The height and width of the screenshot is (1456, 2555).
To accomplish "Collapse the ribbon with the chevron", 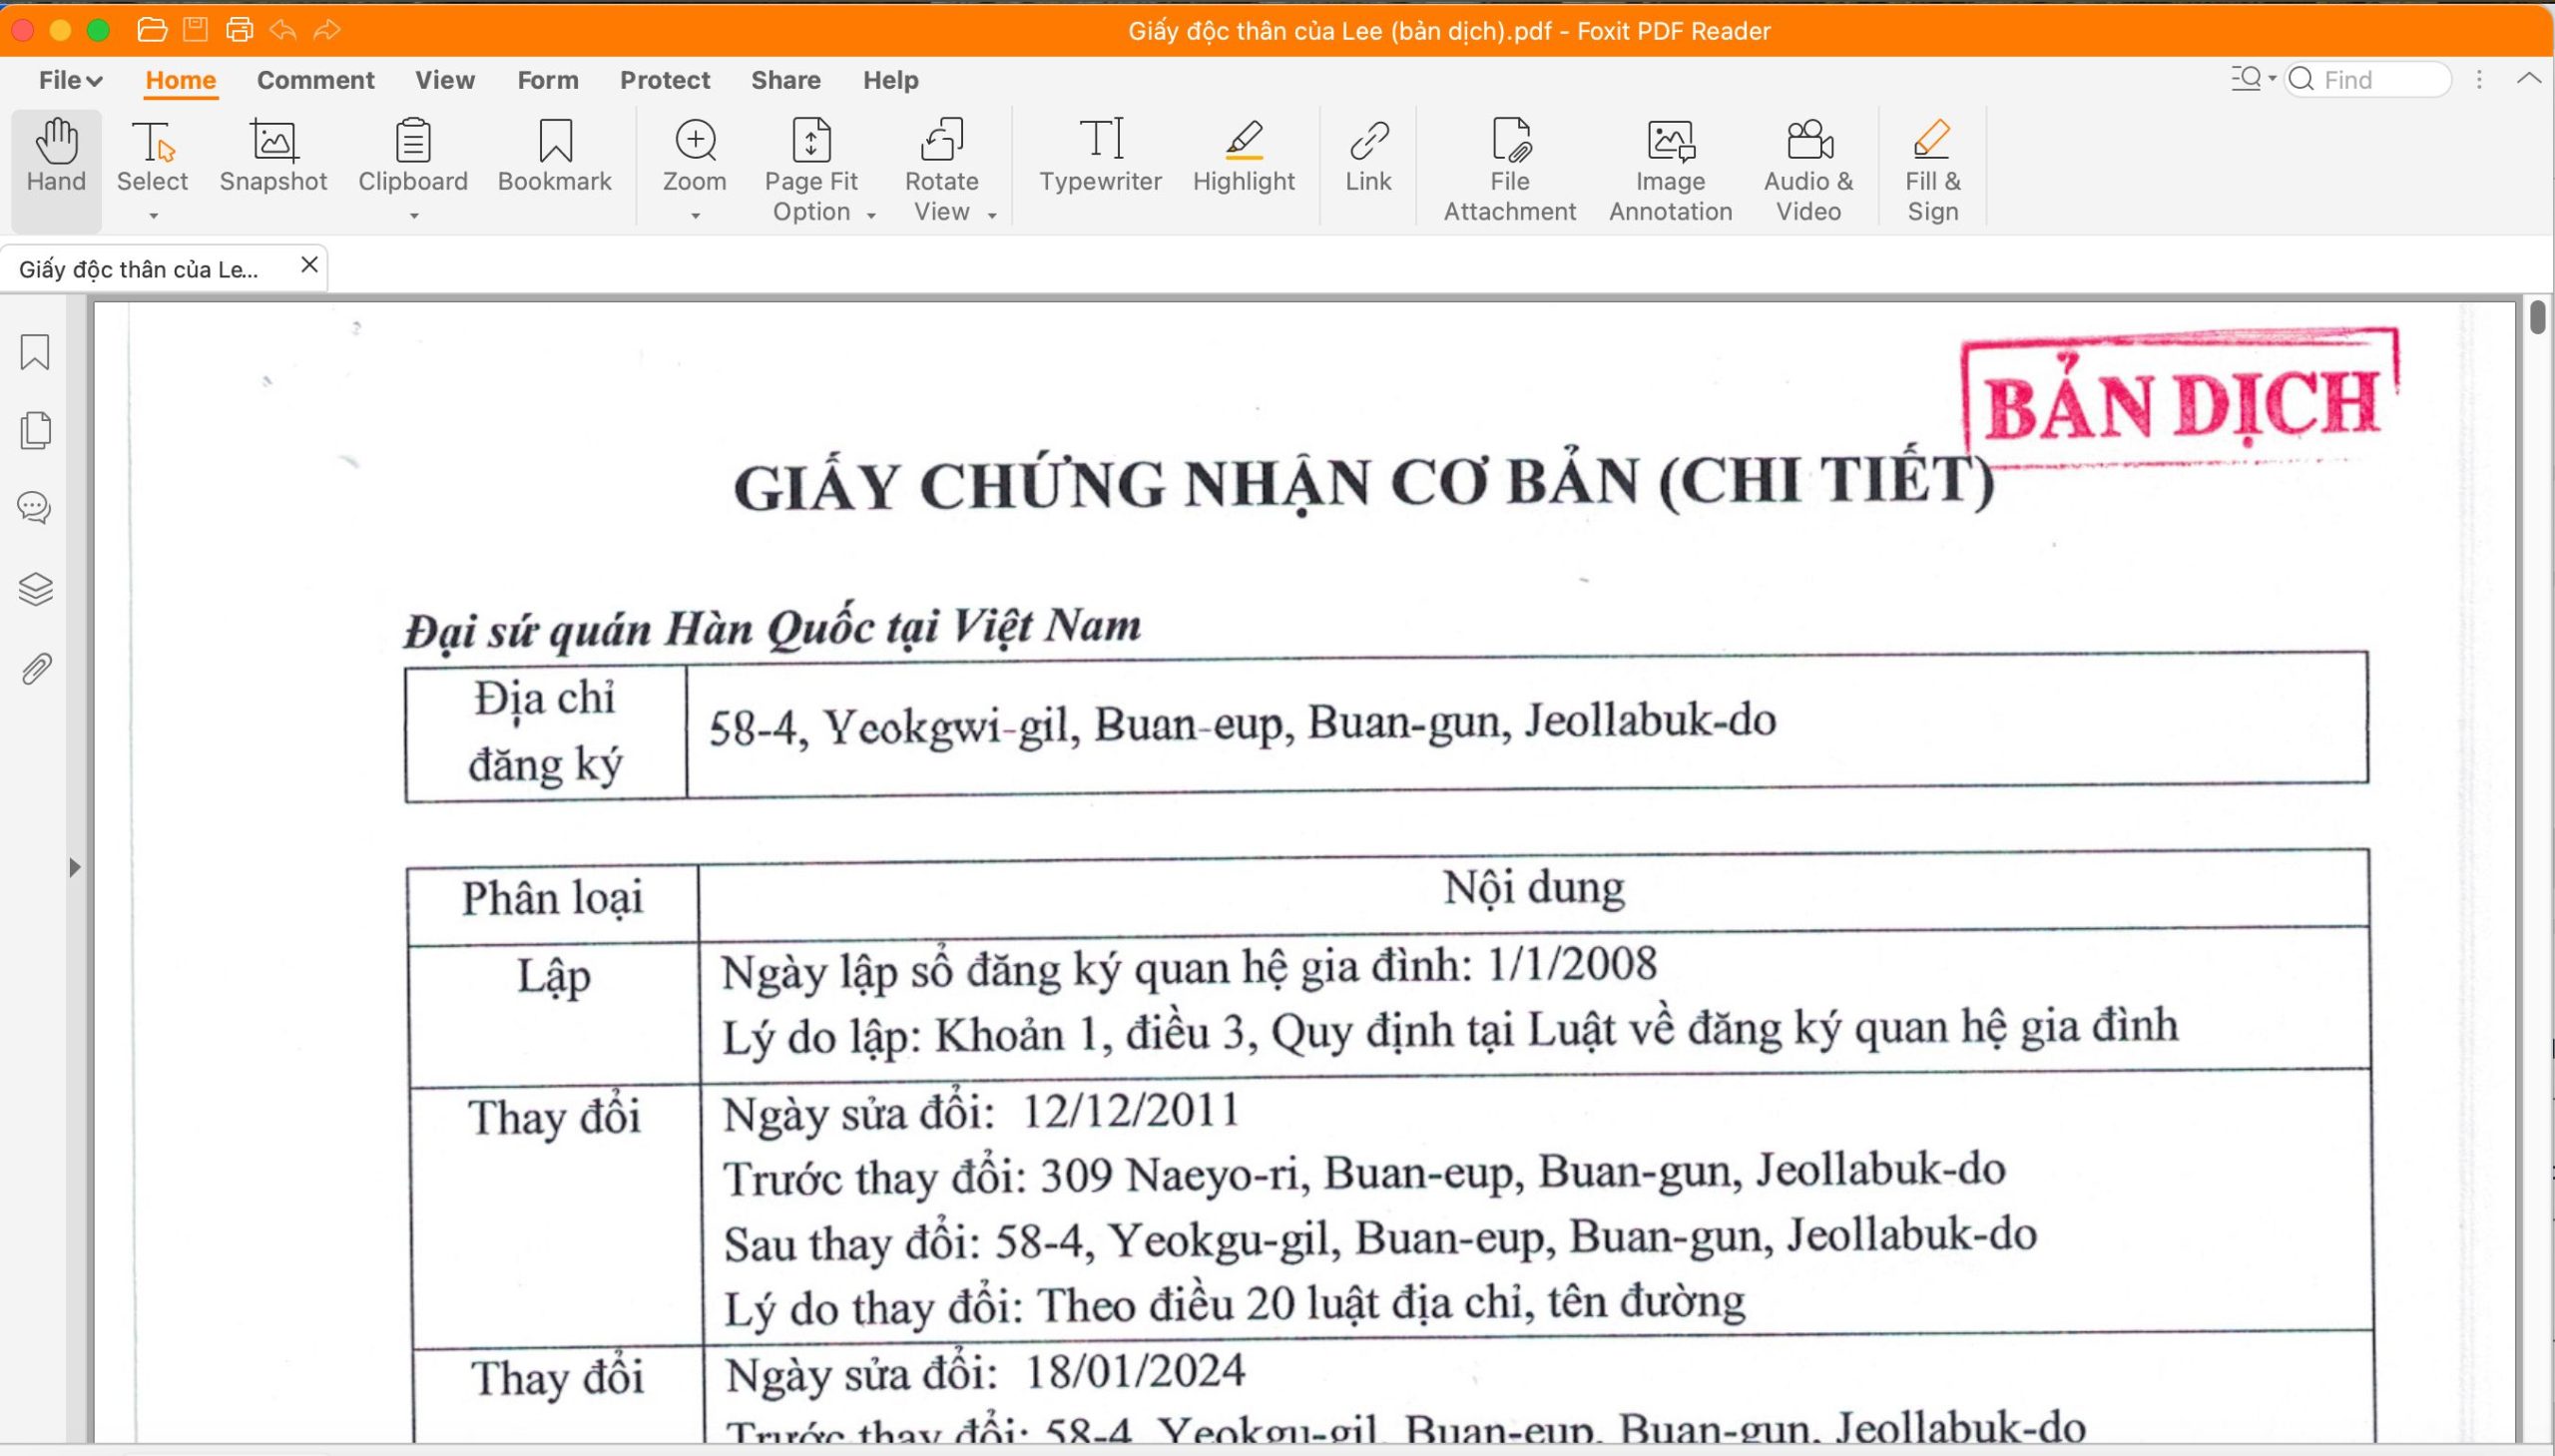I will (2529, 78).
